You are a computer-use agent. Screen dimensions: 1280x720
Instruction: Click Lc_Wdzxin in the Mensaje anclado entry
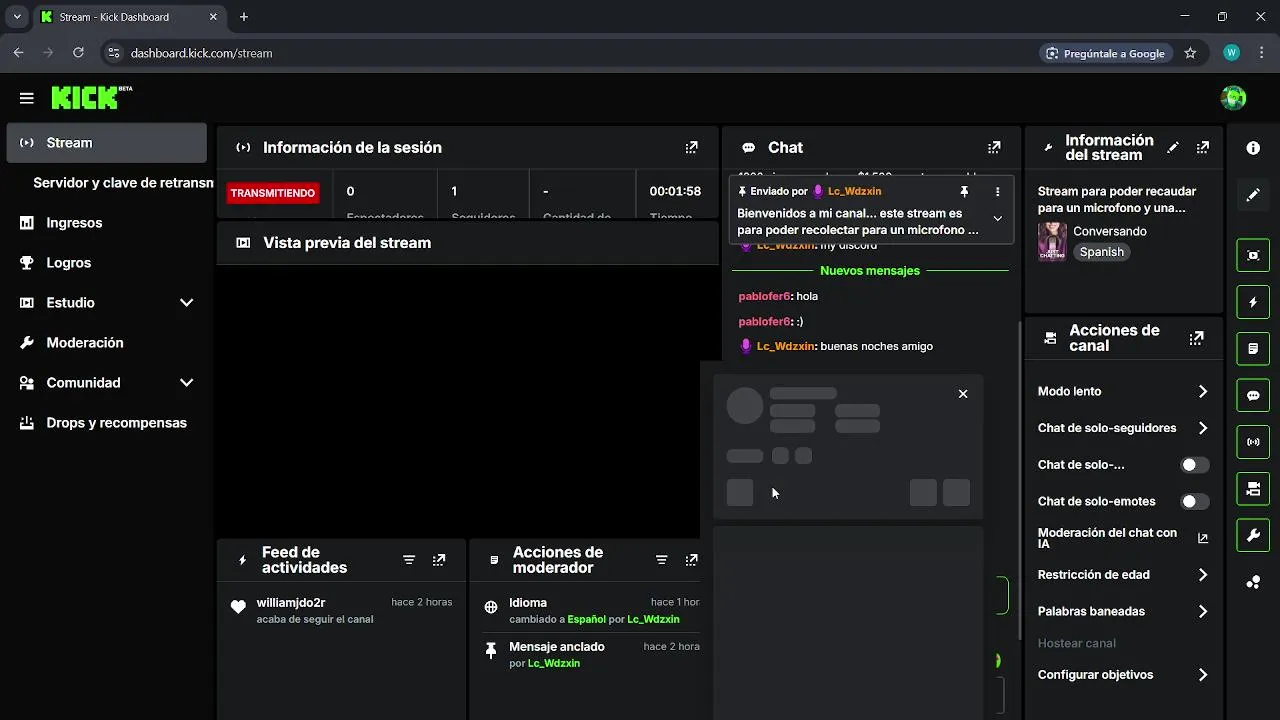[554, 663]
